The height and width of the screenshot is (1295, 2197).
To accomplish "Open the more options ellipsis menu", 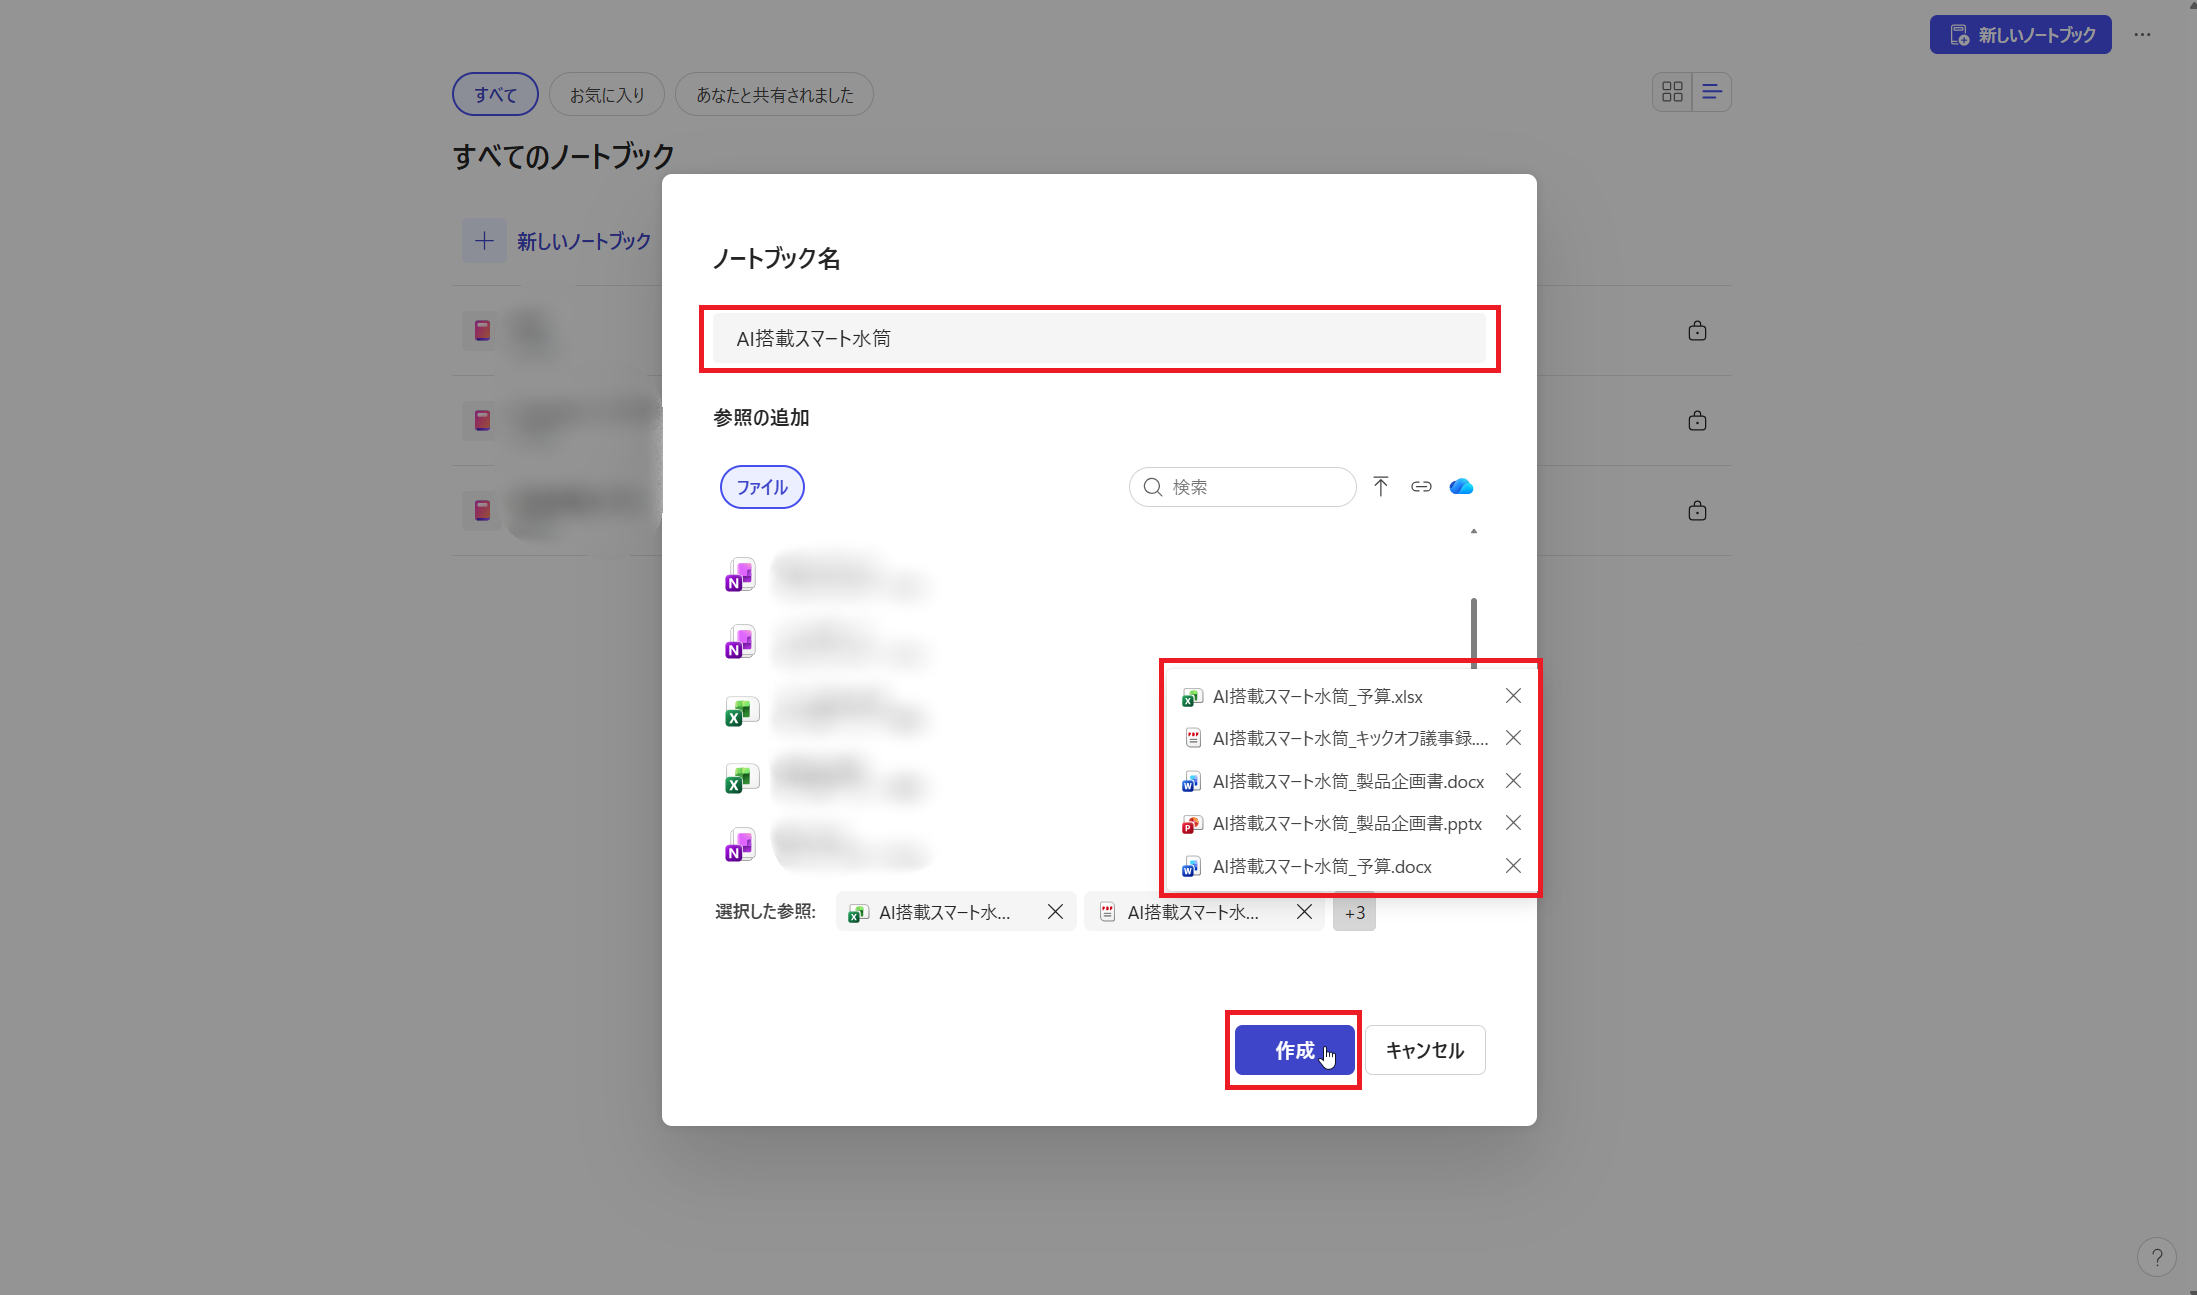I will click(2143, 34).
